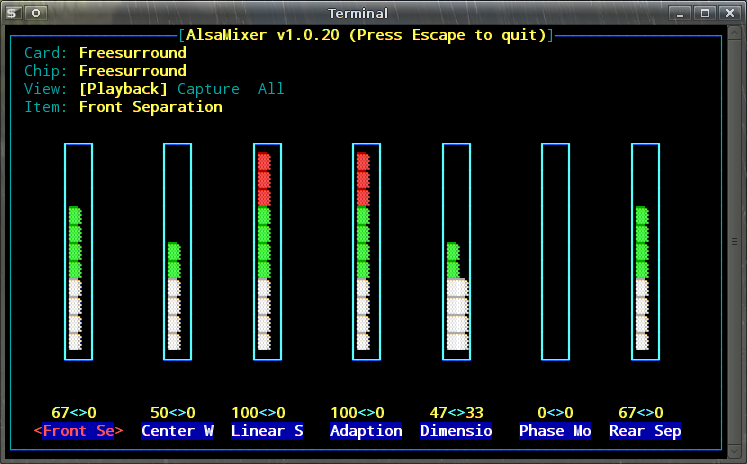Maximize the Terminal window
Image resolution: width=747 pixels, height=464 pixels.
coord(705,13)
